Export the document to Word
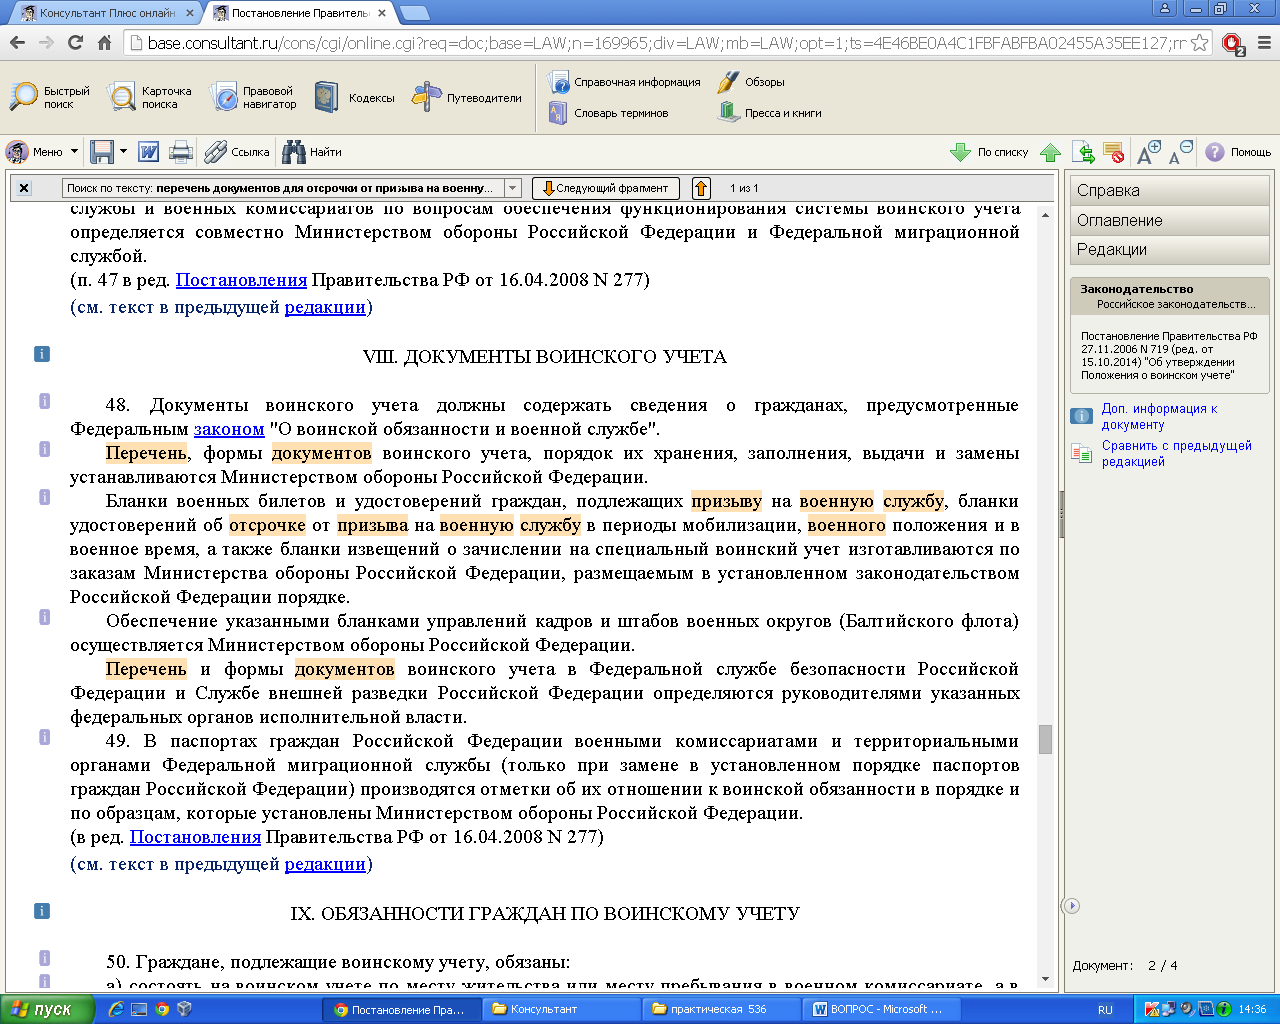The height and width of the screenshot is (1024, 1280). 148,152
